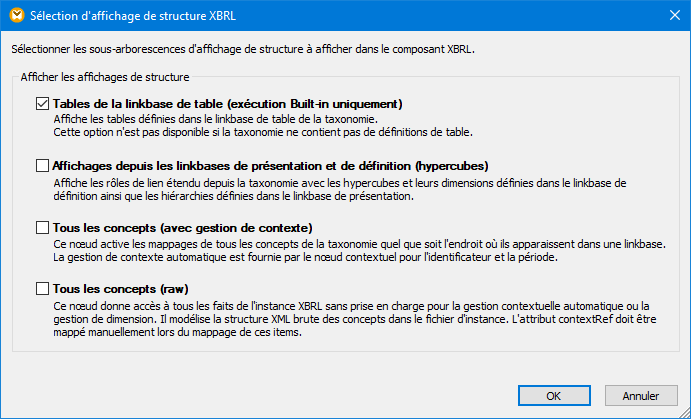
Task: Confirm the selection with OK
Action: tap(553, 395)
